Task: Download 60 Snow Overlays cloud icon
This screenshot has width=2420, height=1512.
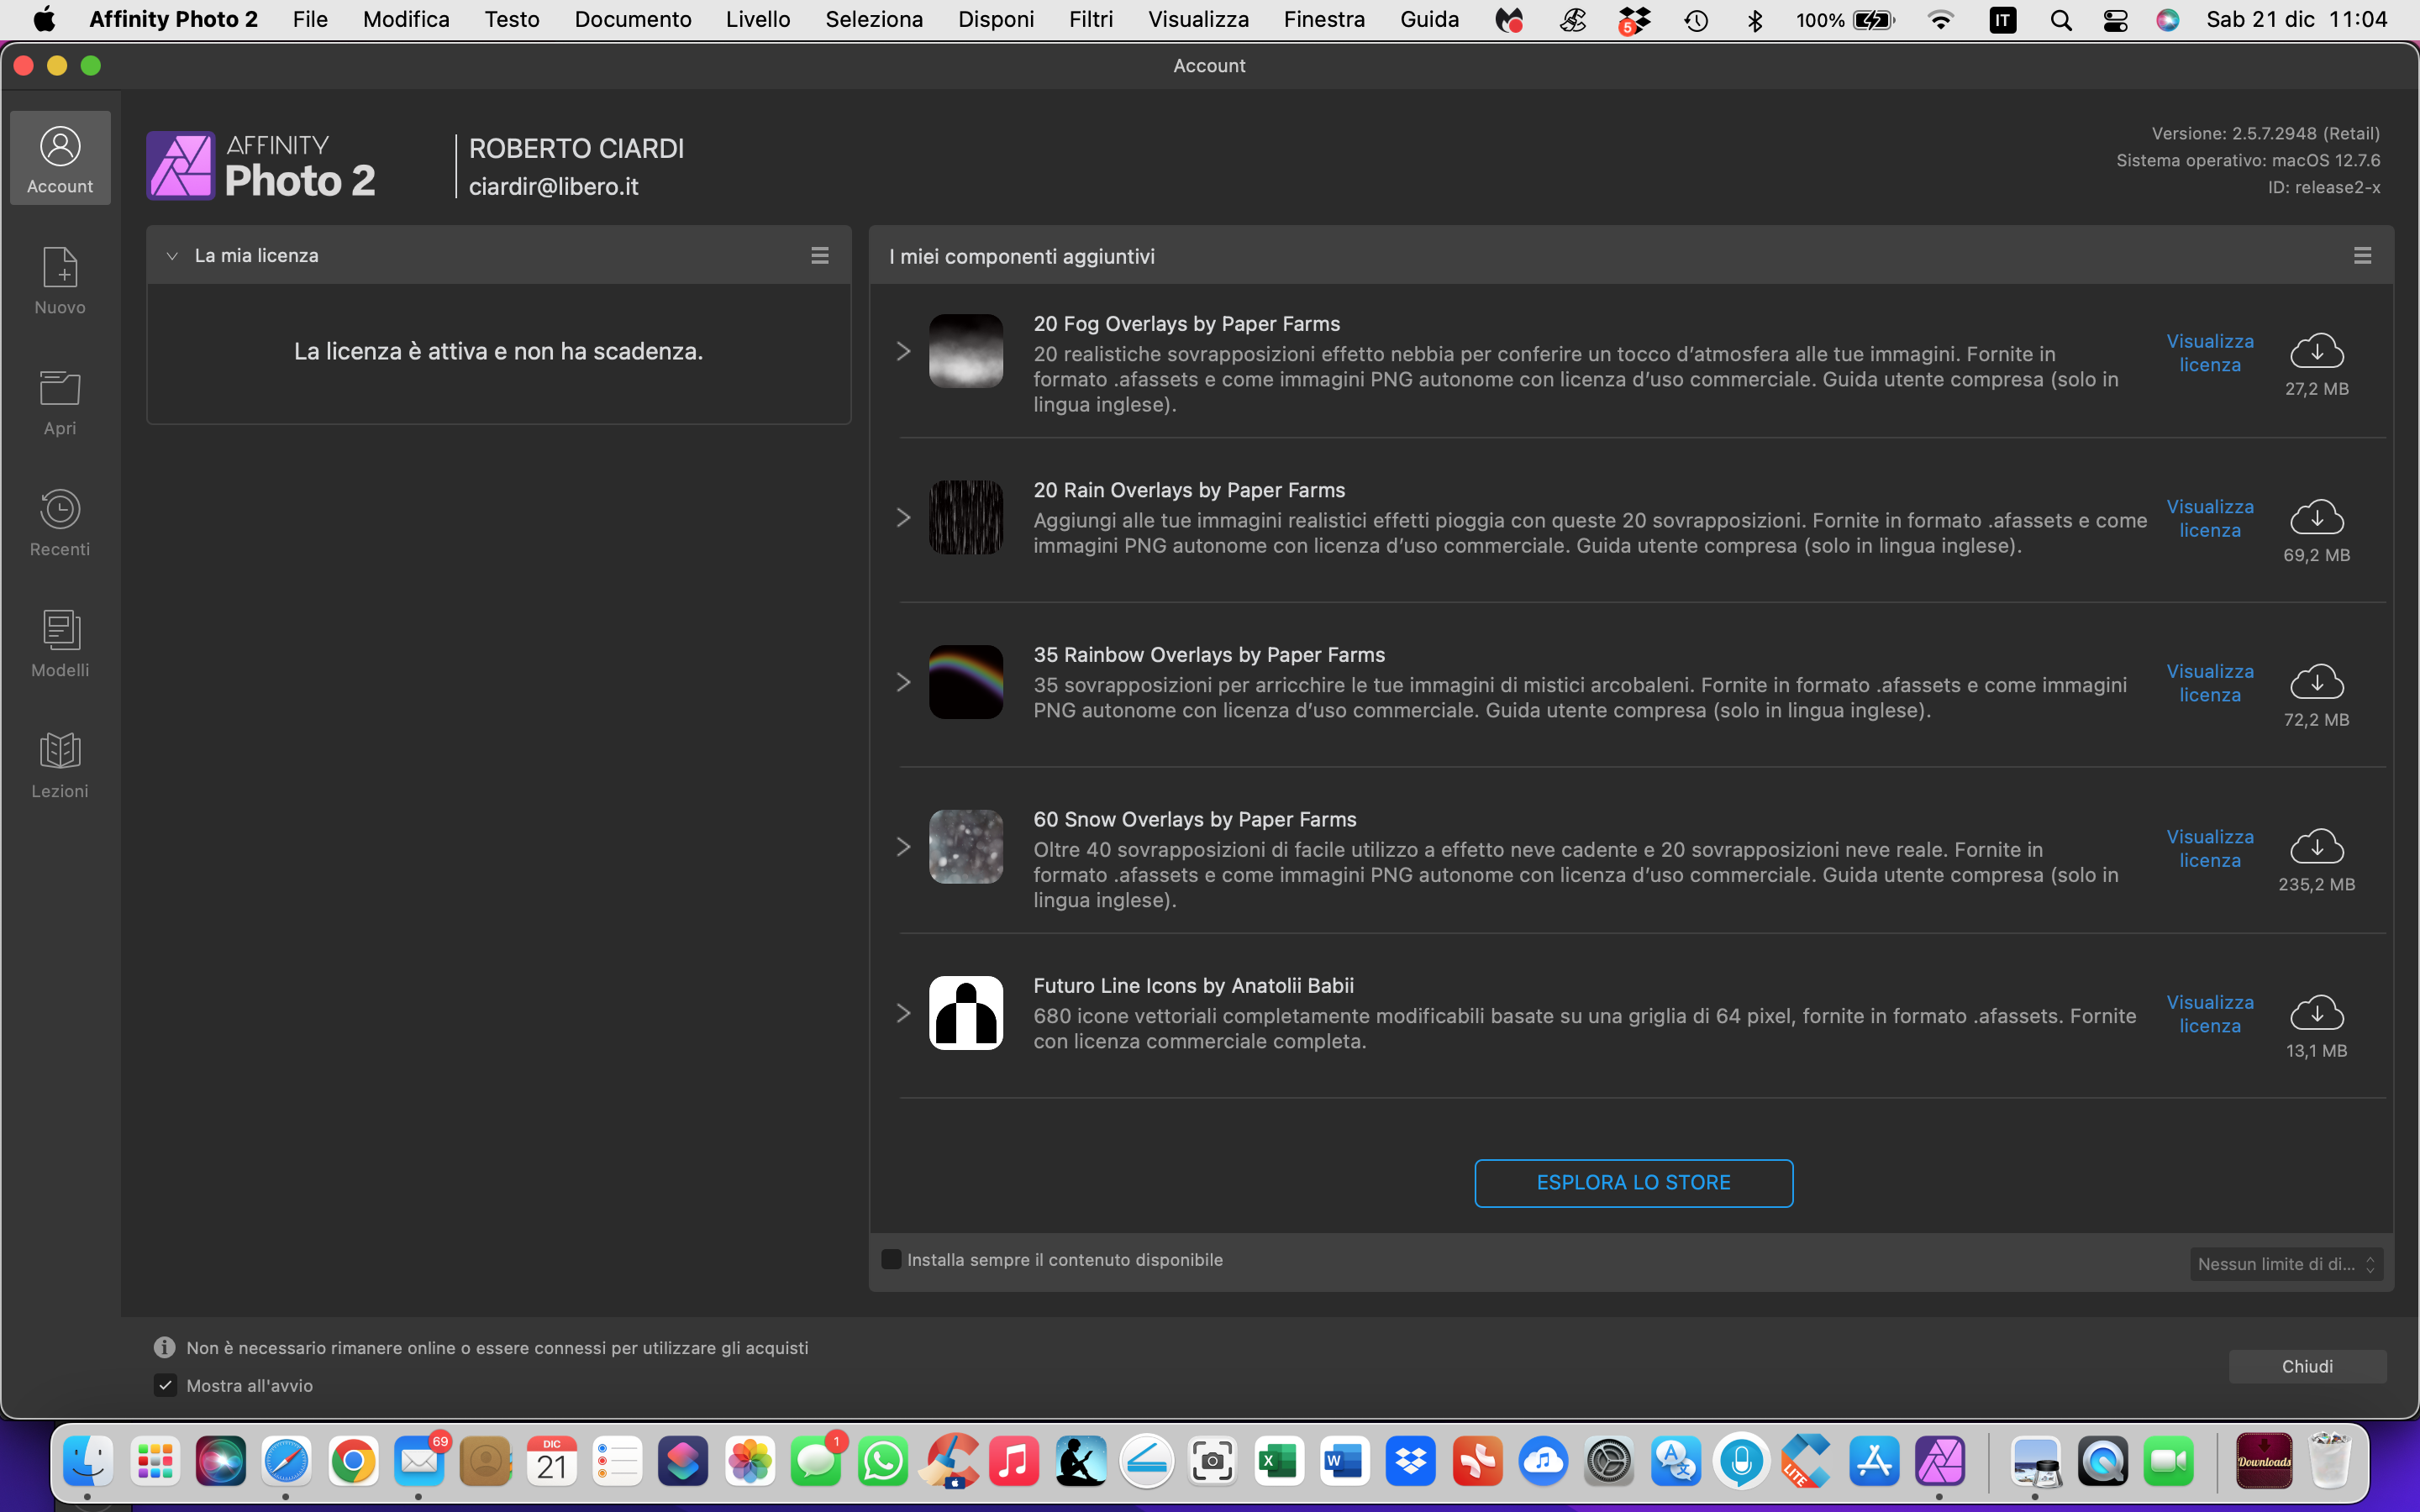Action: pyautogui.click(x=2316, y=847)
